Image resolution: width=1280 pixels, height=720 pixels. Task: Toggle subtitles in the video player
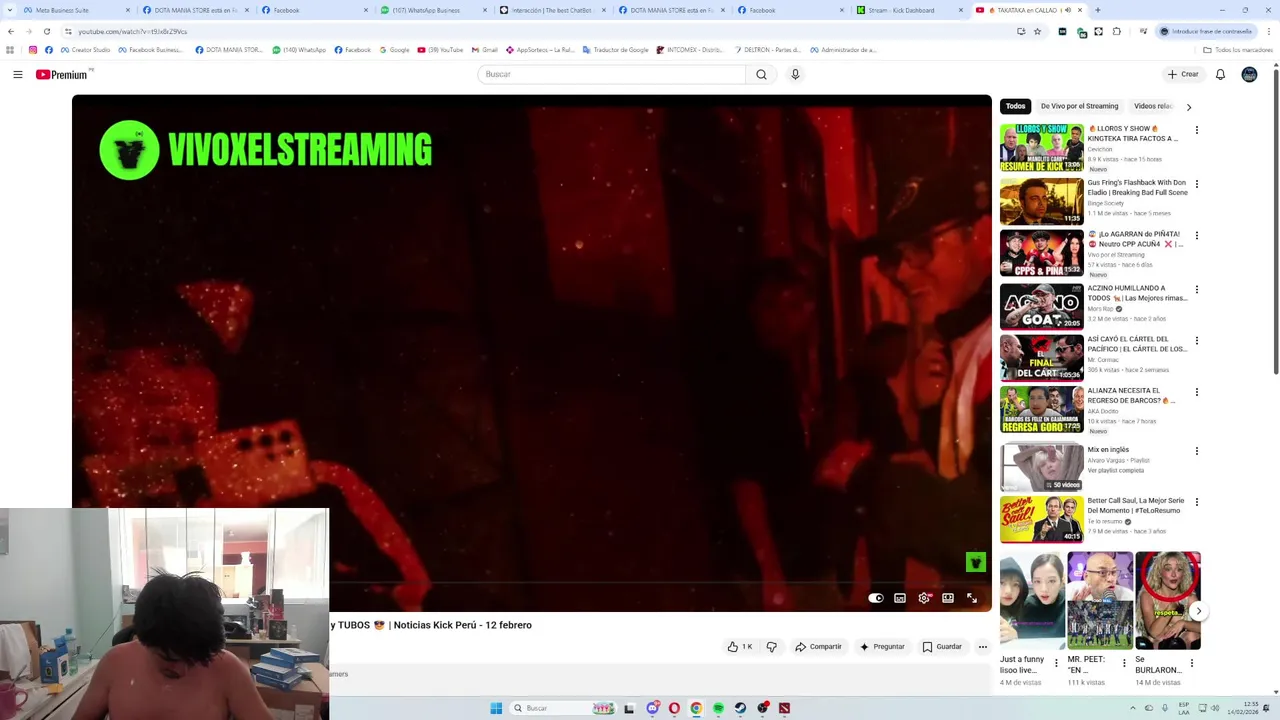point(900,598)
